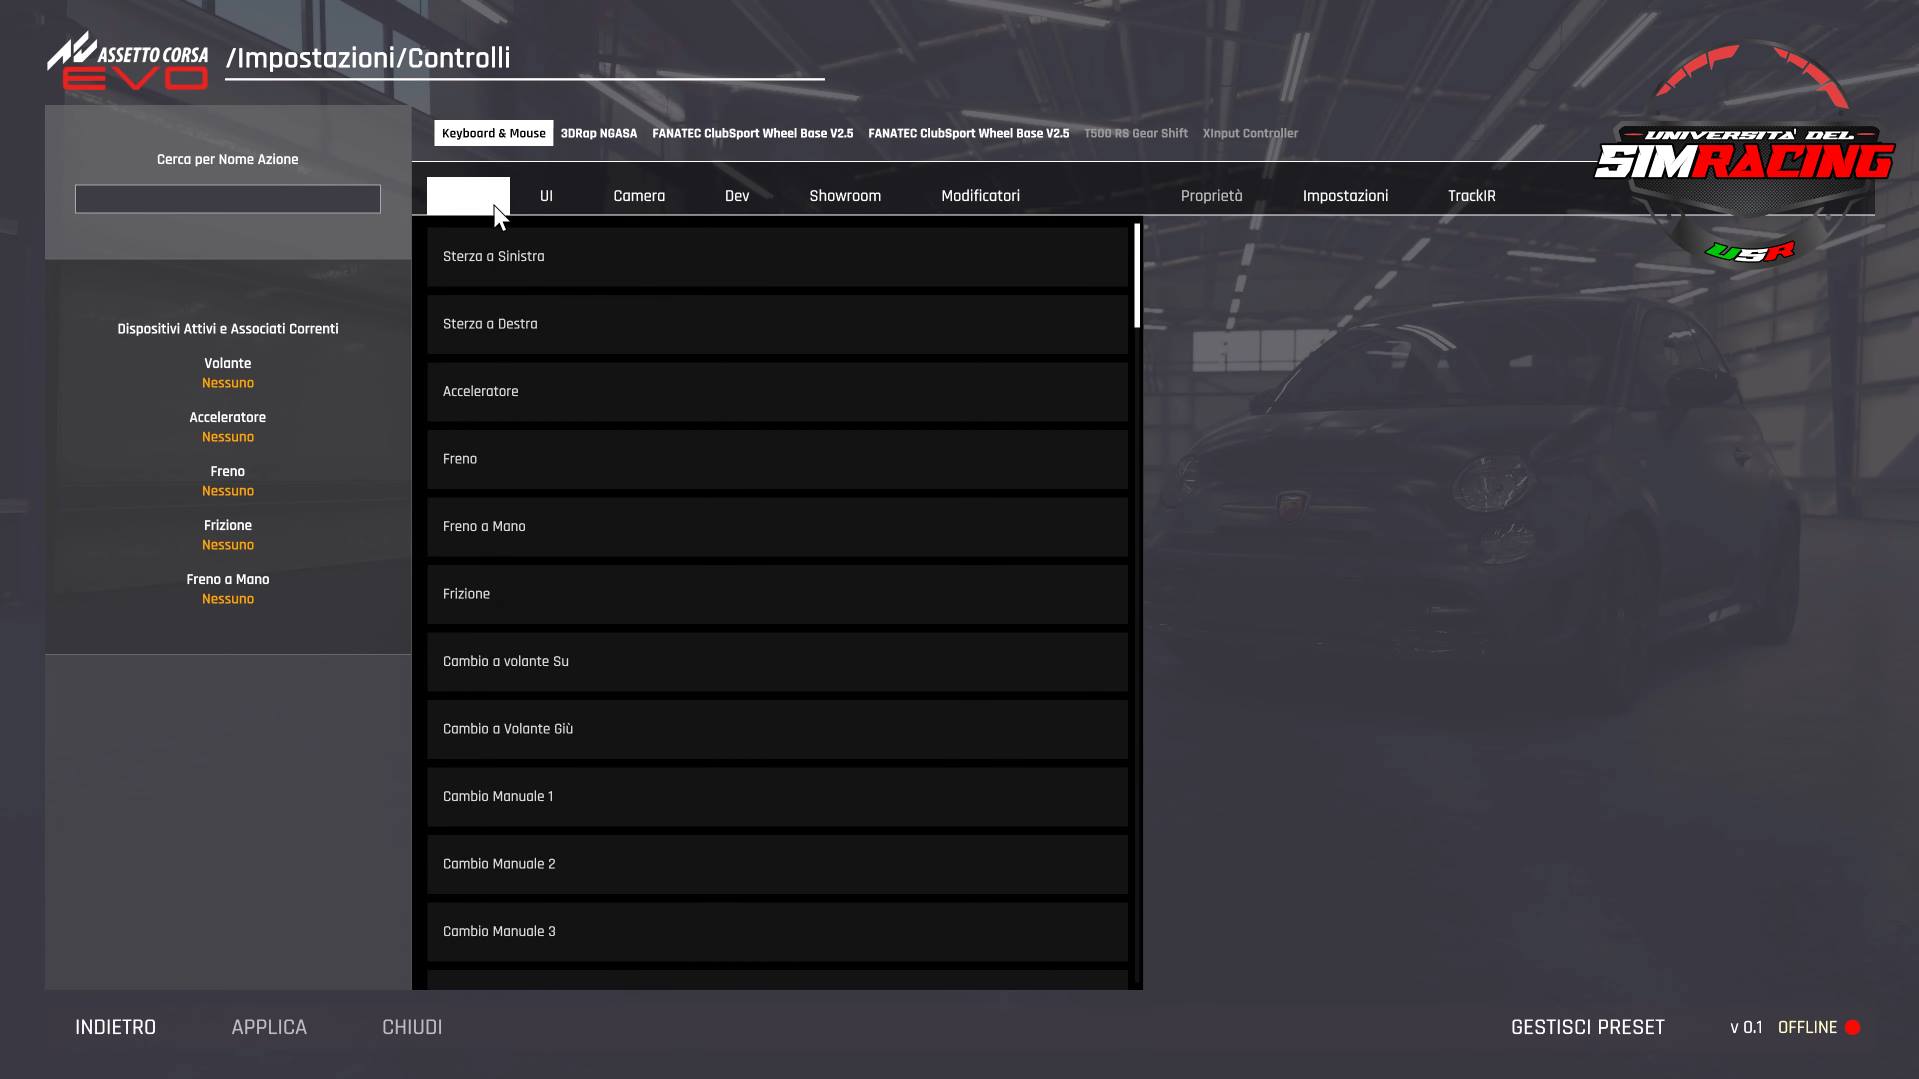Screen dimensions: 1919x1079
Task: Rebind the Sterza a Sinistra action
Action: tap(778, 256)
